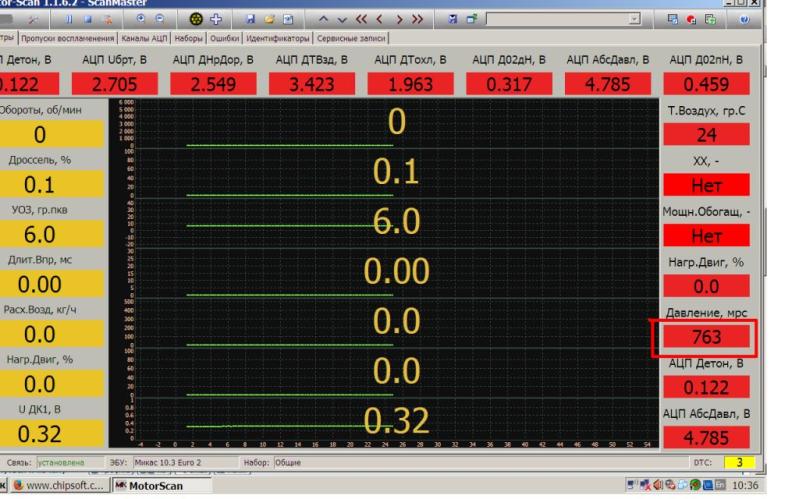The image size is (799, 499).
Task: Click the yellow diagnostic connector icon
Action: click(x=198, y=20)
